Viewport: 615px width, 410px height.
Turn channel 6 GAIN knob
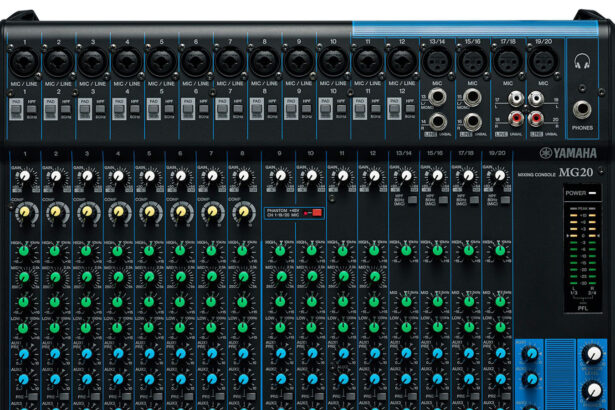coord(181,176)
